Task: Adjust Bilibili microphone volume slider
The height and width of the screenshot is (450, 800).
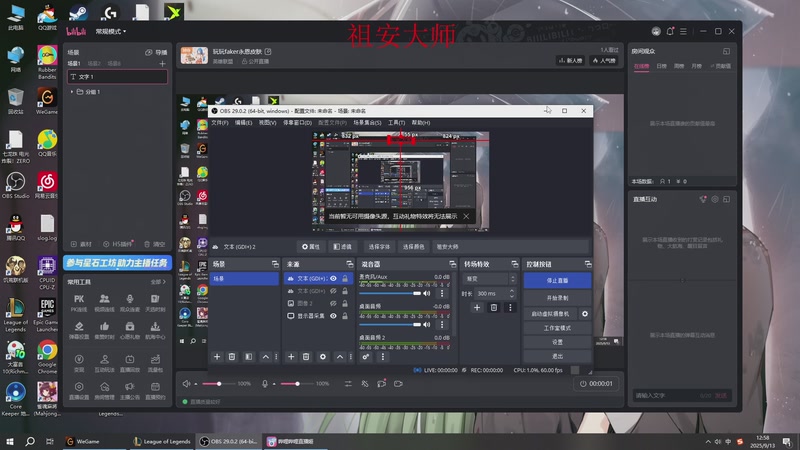Action: point(297,384)
